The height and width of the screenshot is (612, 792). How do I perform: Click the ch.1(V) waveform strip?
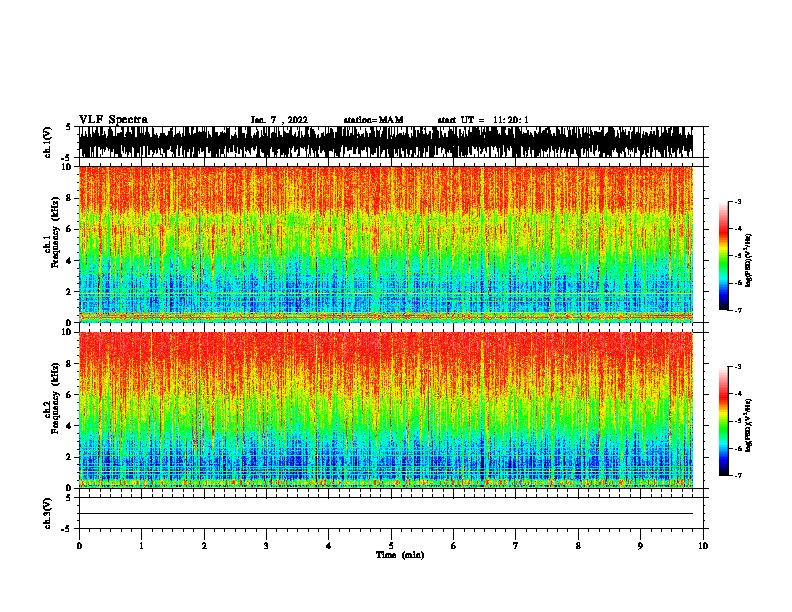[x=386, y=142]
